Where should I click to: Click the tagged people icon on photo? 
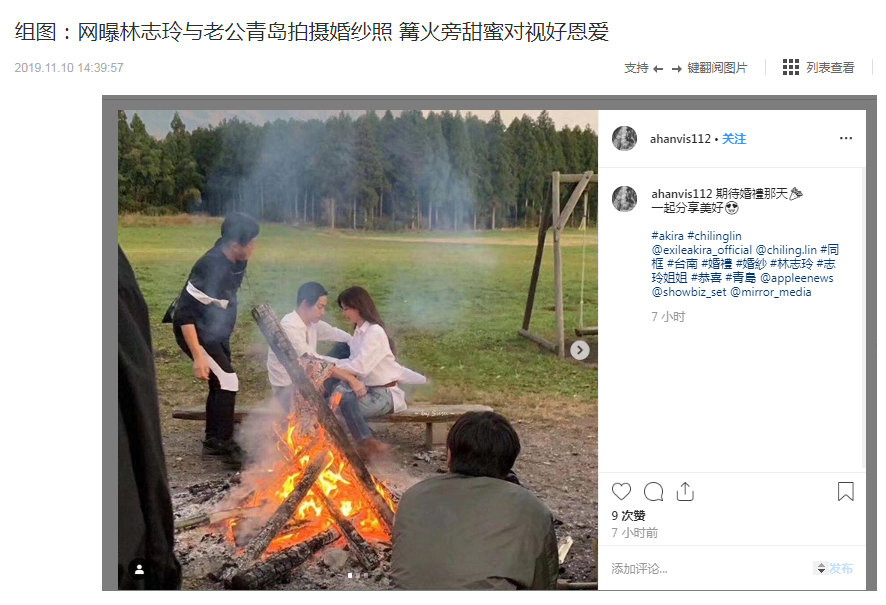point(139,569)
